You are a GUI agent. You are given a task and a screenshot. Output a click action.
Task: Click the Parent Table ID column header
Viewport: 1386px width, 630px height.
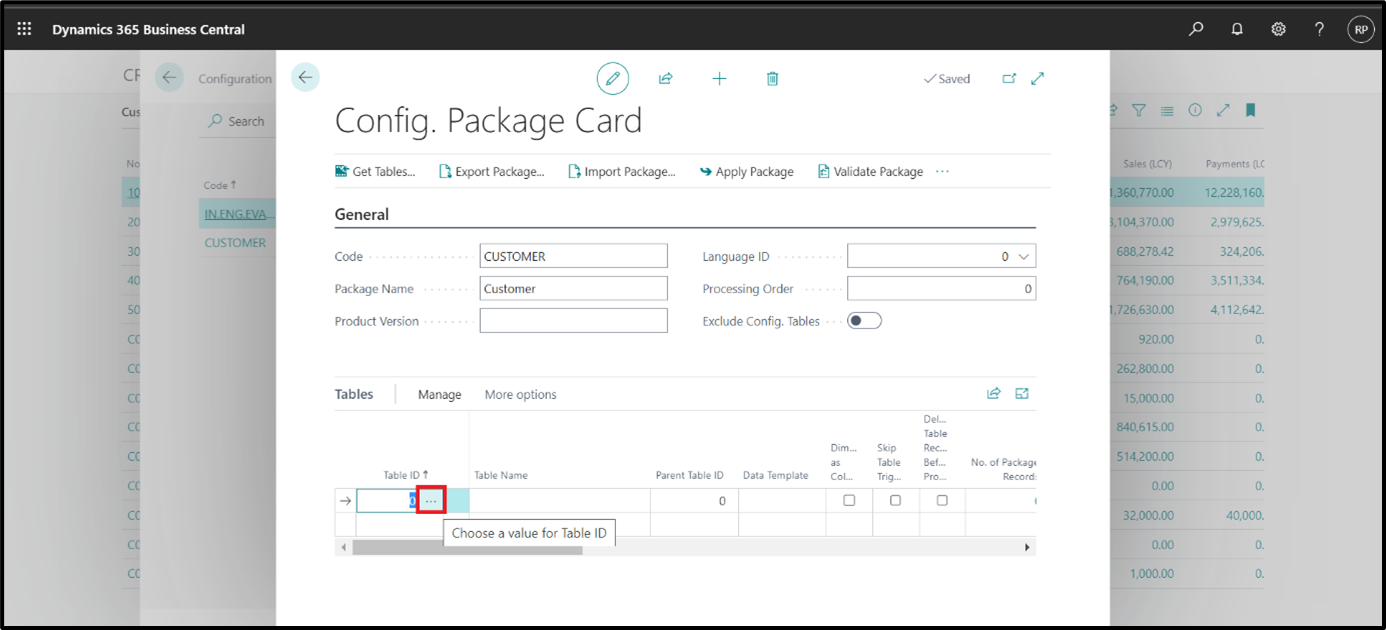[x=689, y=475]
